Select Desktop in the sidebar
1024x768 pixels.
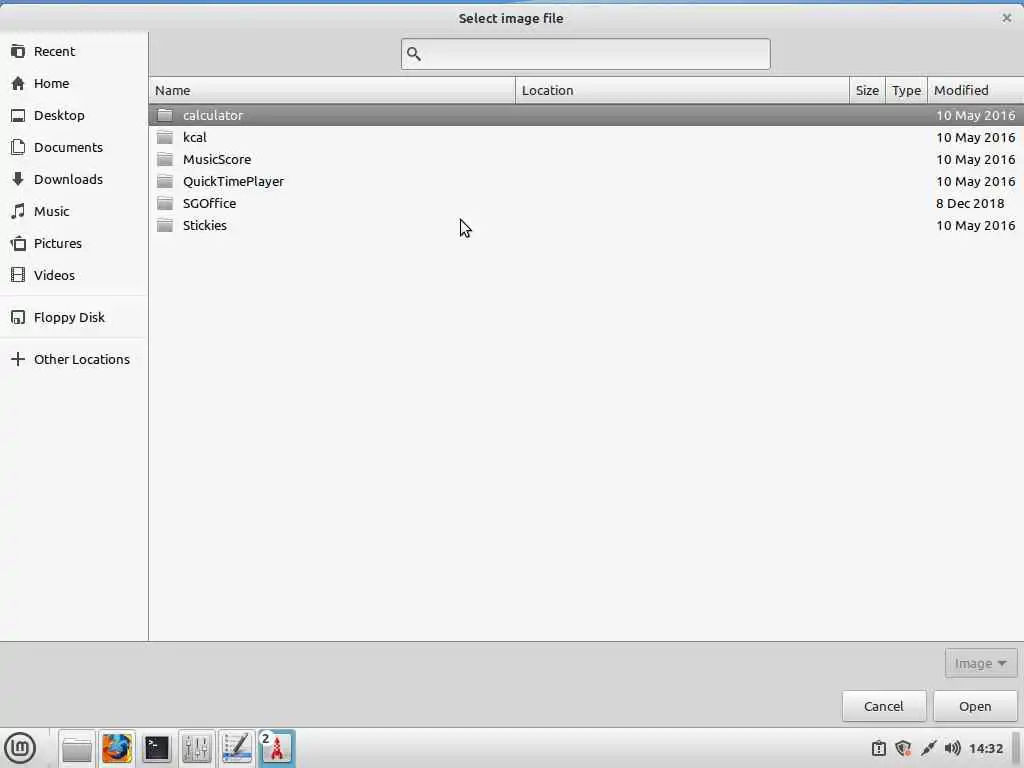(59, 115)
